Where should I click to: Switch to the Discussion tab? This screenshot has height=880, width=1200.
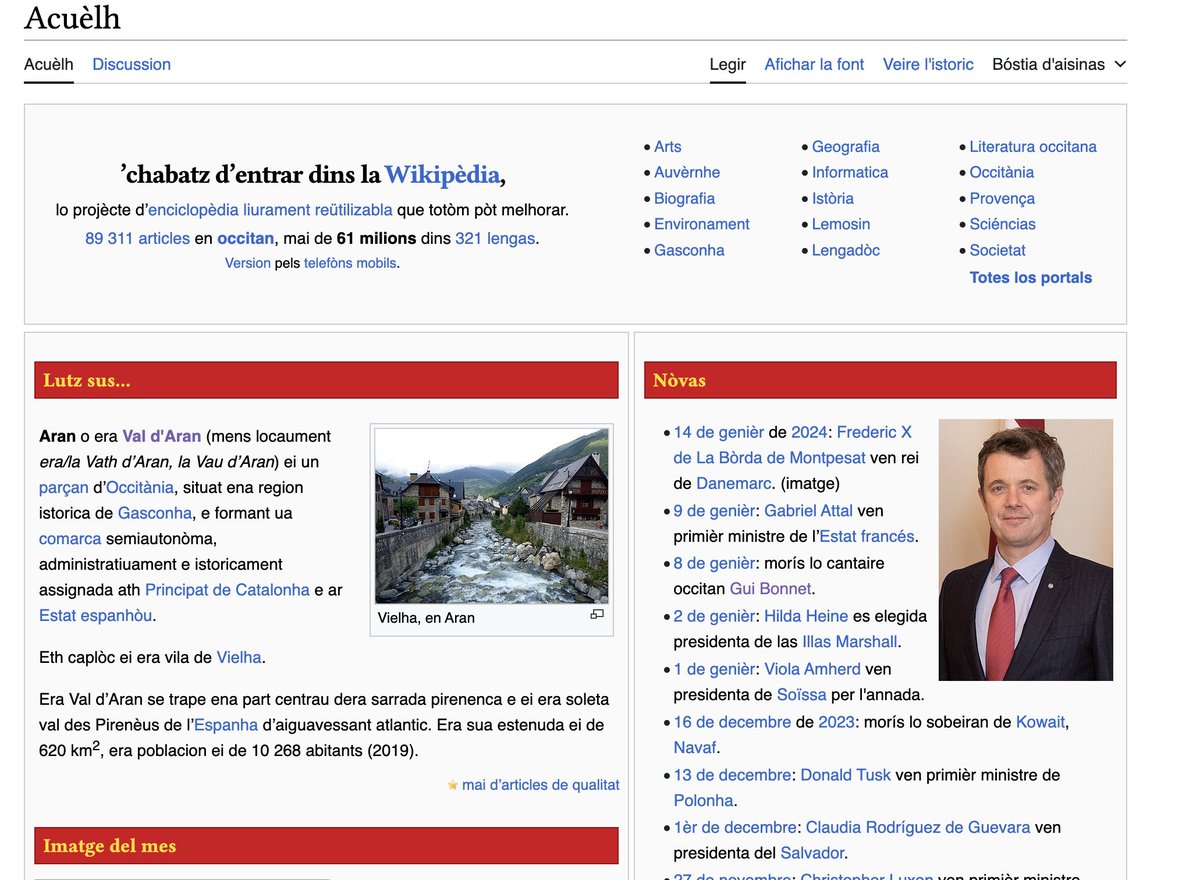(131, 64)
